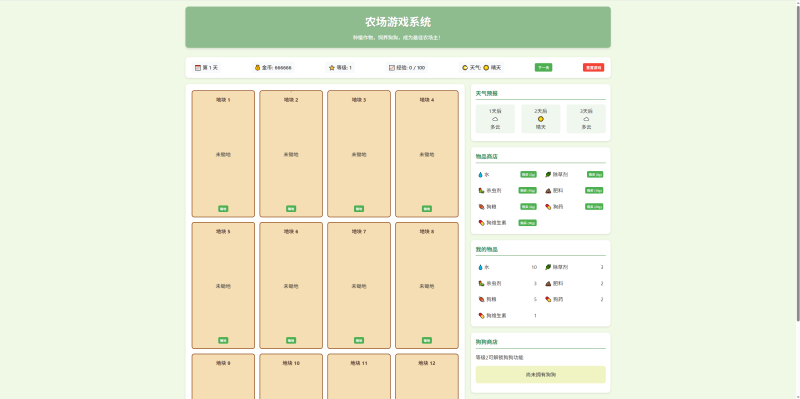Click the green button on 地块 1
The height and width of the screenshot is (399, 800).
coord(223,209)
